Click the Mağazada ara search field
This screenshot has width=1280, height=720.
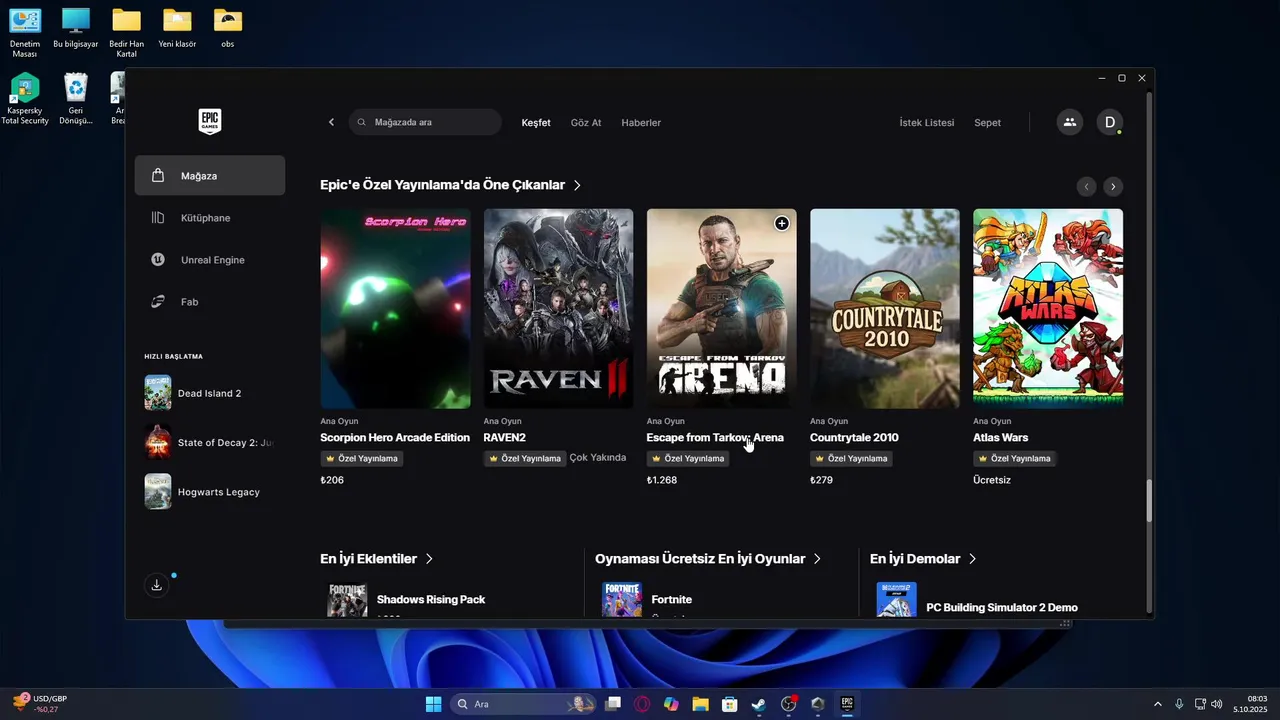425,122
